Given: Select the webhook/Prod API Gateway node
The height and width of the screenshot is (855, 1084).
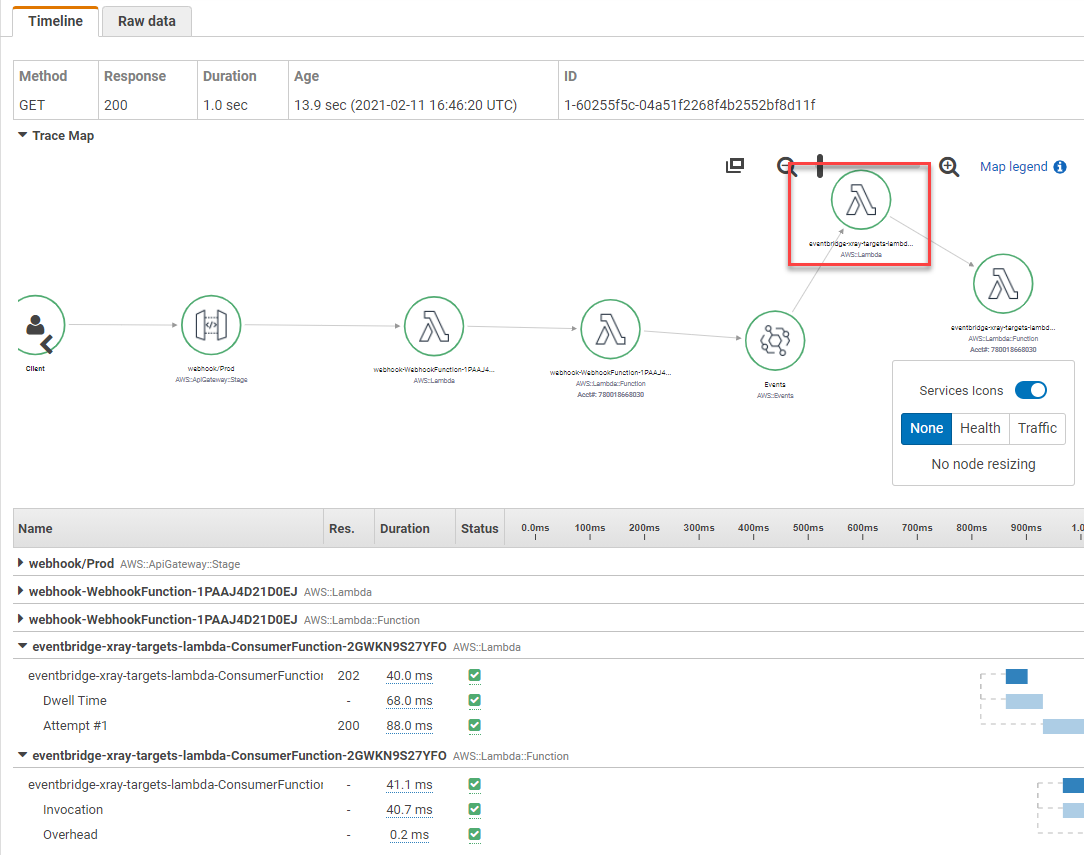Looking at the screenshot, I should [x=211, y=325].
